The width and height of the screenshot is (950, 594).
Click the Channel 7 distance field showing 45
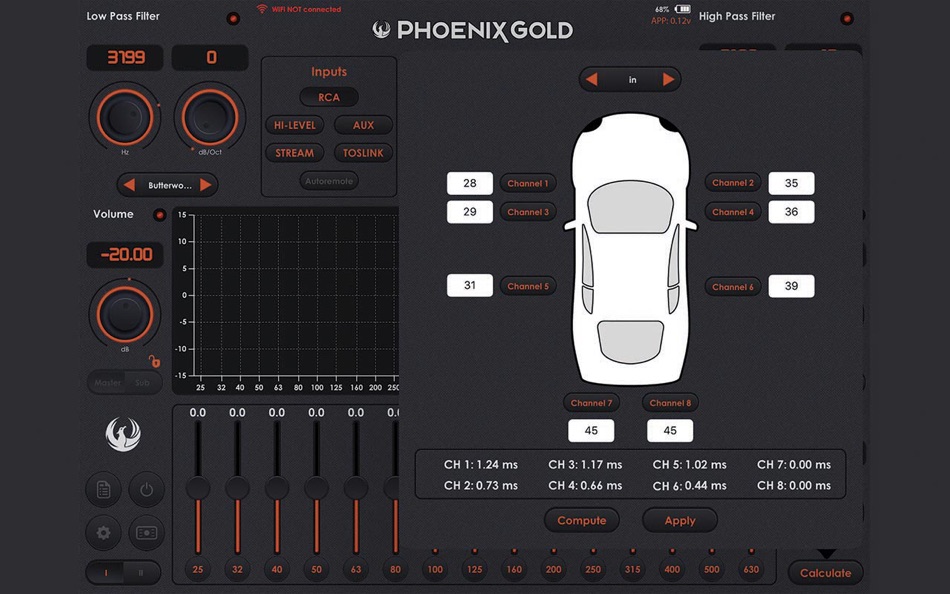pos(591,430)
